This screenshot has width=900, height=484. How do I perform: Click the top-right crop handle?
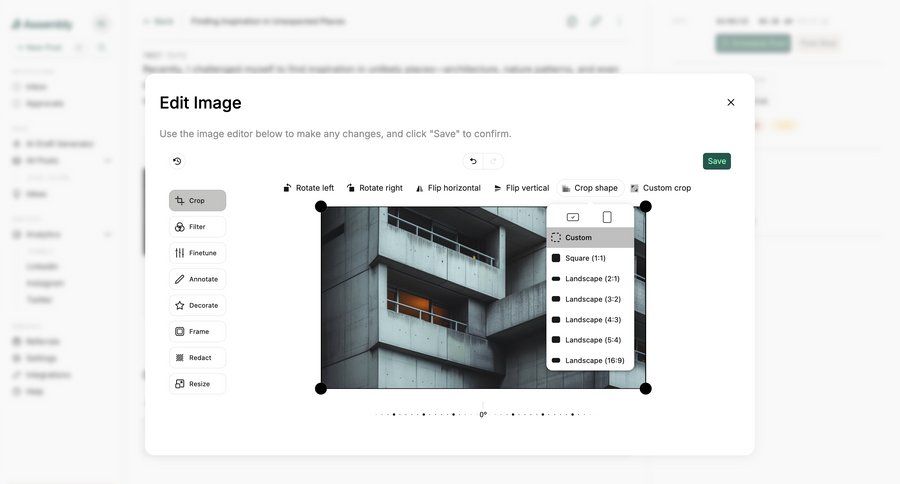(646, 207)
